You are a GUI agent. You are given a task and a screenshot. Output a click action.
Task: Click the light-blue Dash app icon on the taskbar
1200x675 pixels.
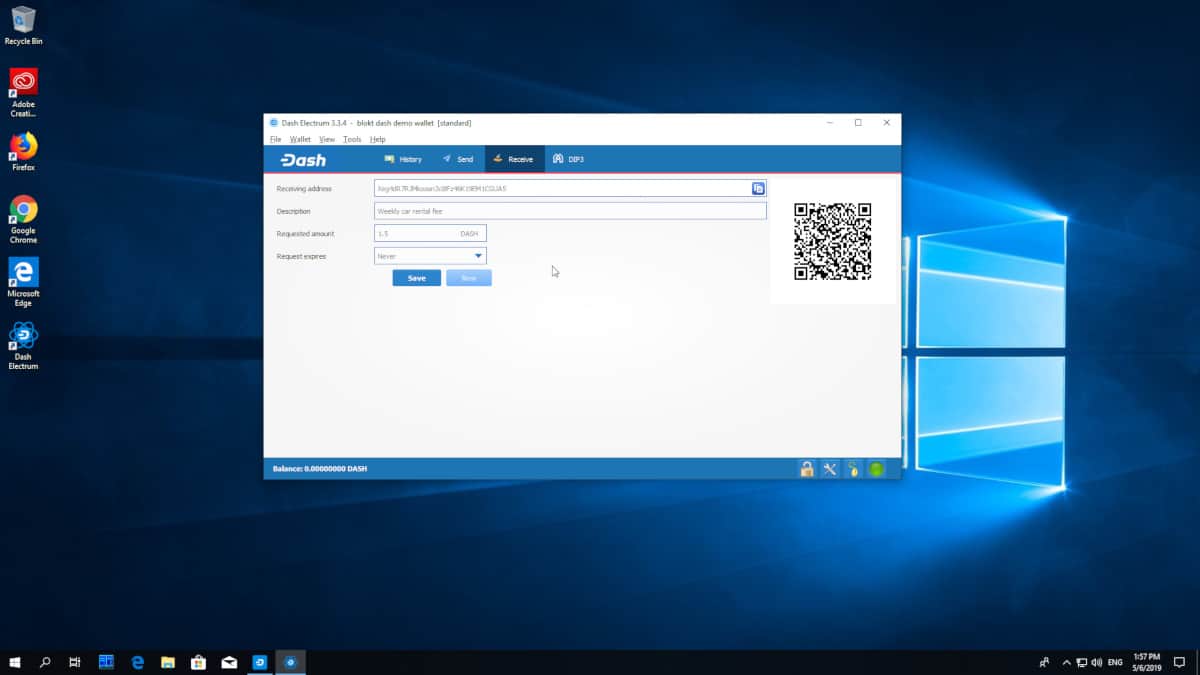pos(260,662)
